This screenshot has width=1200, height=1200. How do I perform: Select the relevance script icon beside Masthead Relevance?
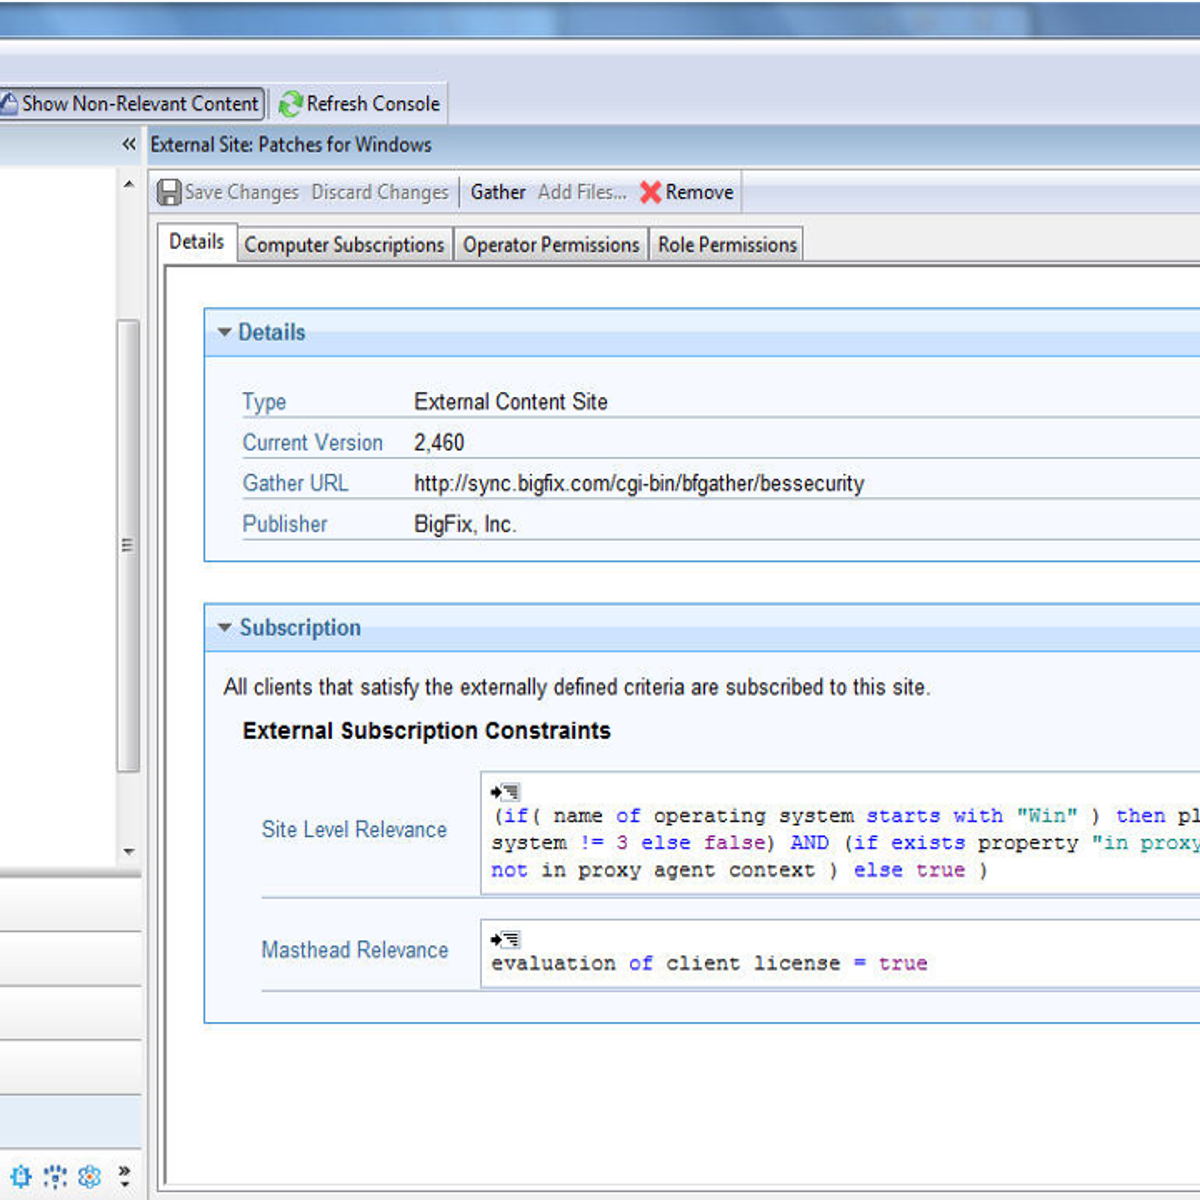(x=505, y=938)
